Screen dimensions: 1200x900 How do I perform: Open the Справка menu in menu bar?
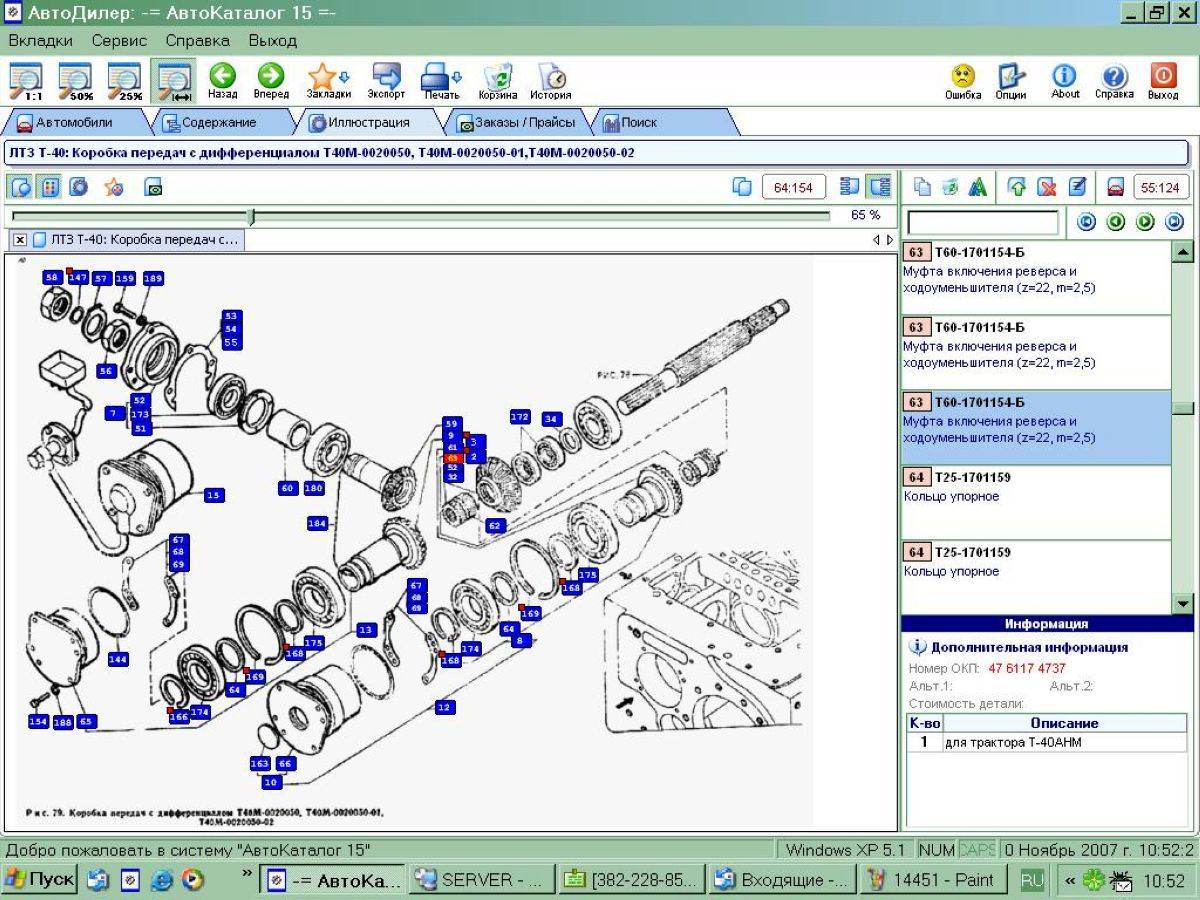[x=197, y=41]
